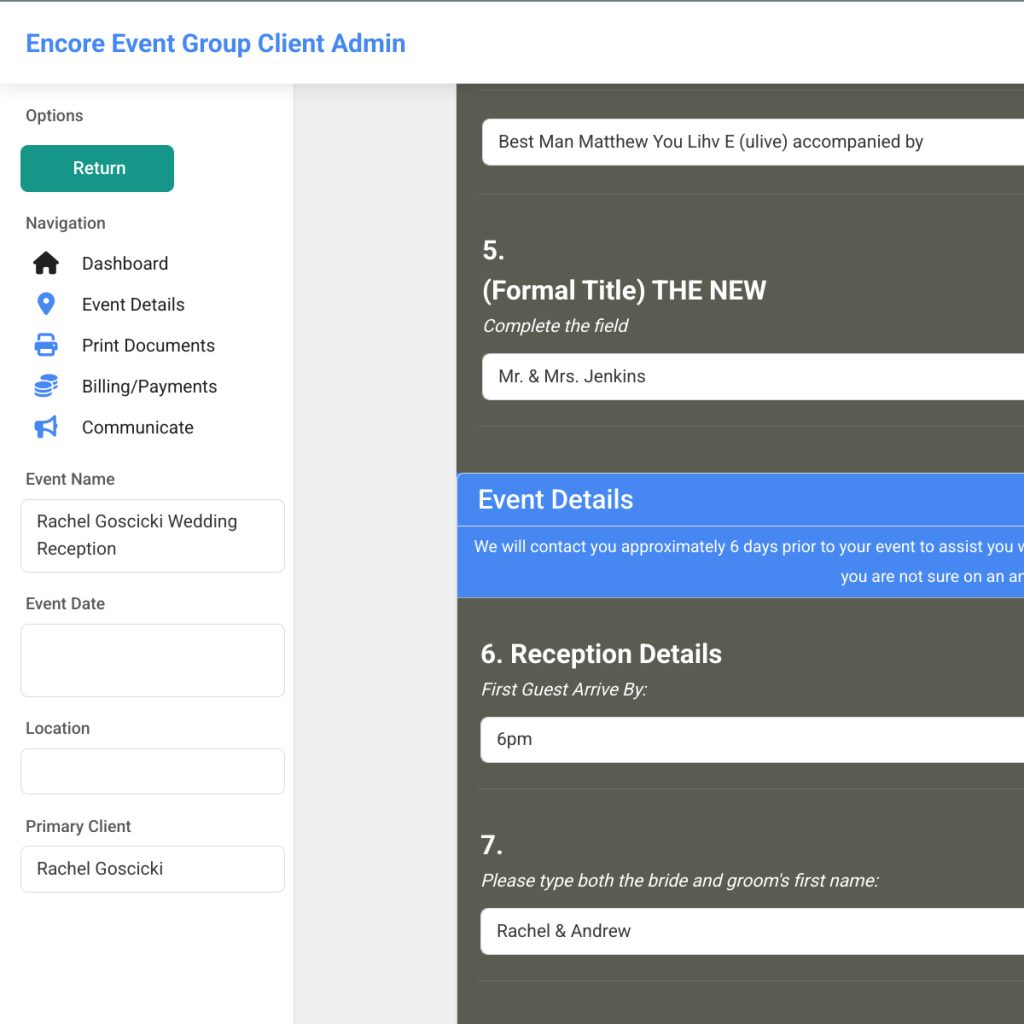Click the Mr. & Mrs. Jenkins field
1024x1024 pixels.
752,377
